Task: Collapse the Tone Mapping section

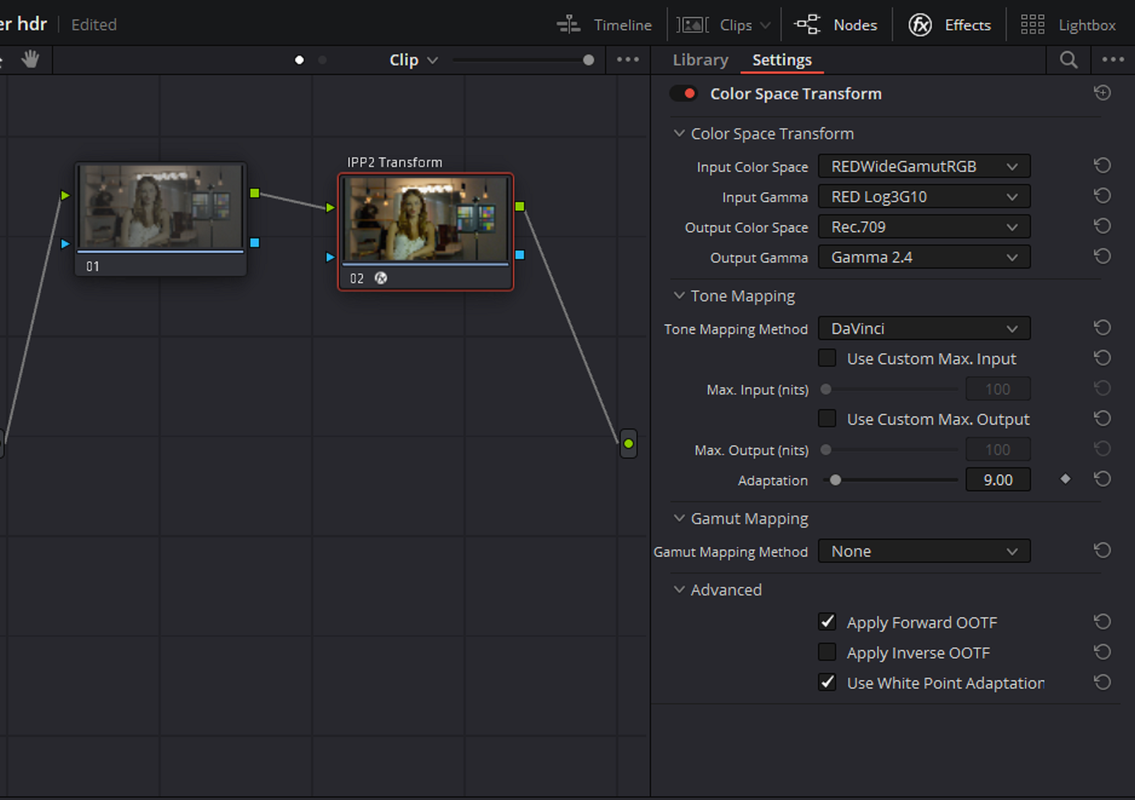Action: tap(679, 295)
